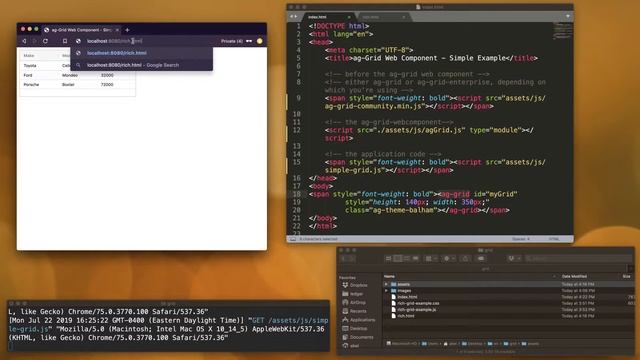Sort grid by the Make column header

click(29, 56)
